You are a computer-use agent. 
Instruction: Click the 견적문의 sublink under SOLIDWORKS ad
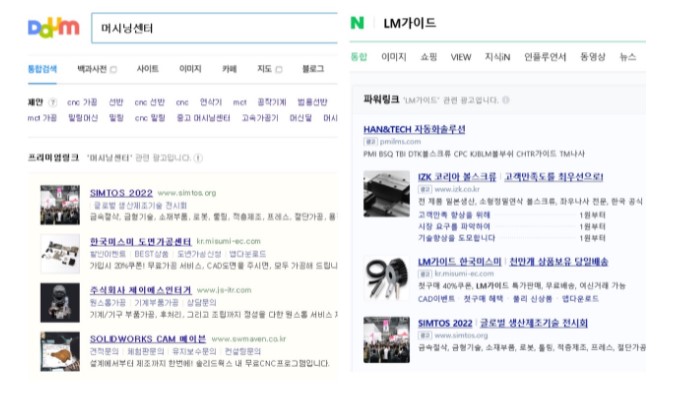104,351
